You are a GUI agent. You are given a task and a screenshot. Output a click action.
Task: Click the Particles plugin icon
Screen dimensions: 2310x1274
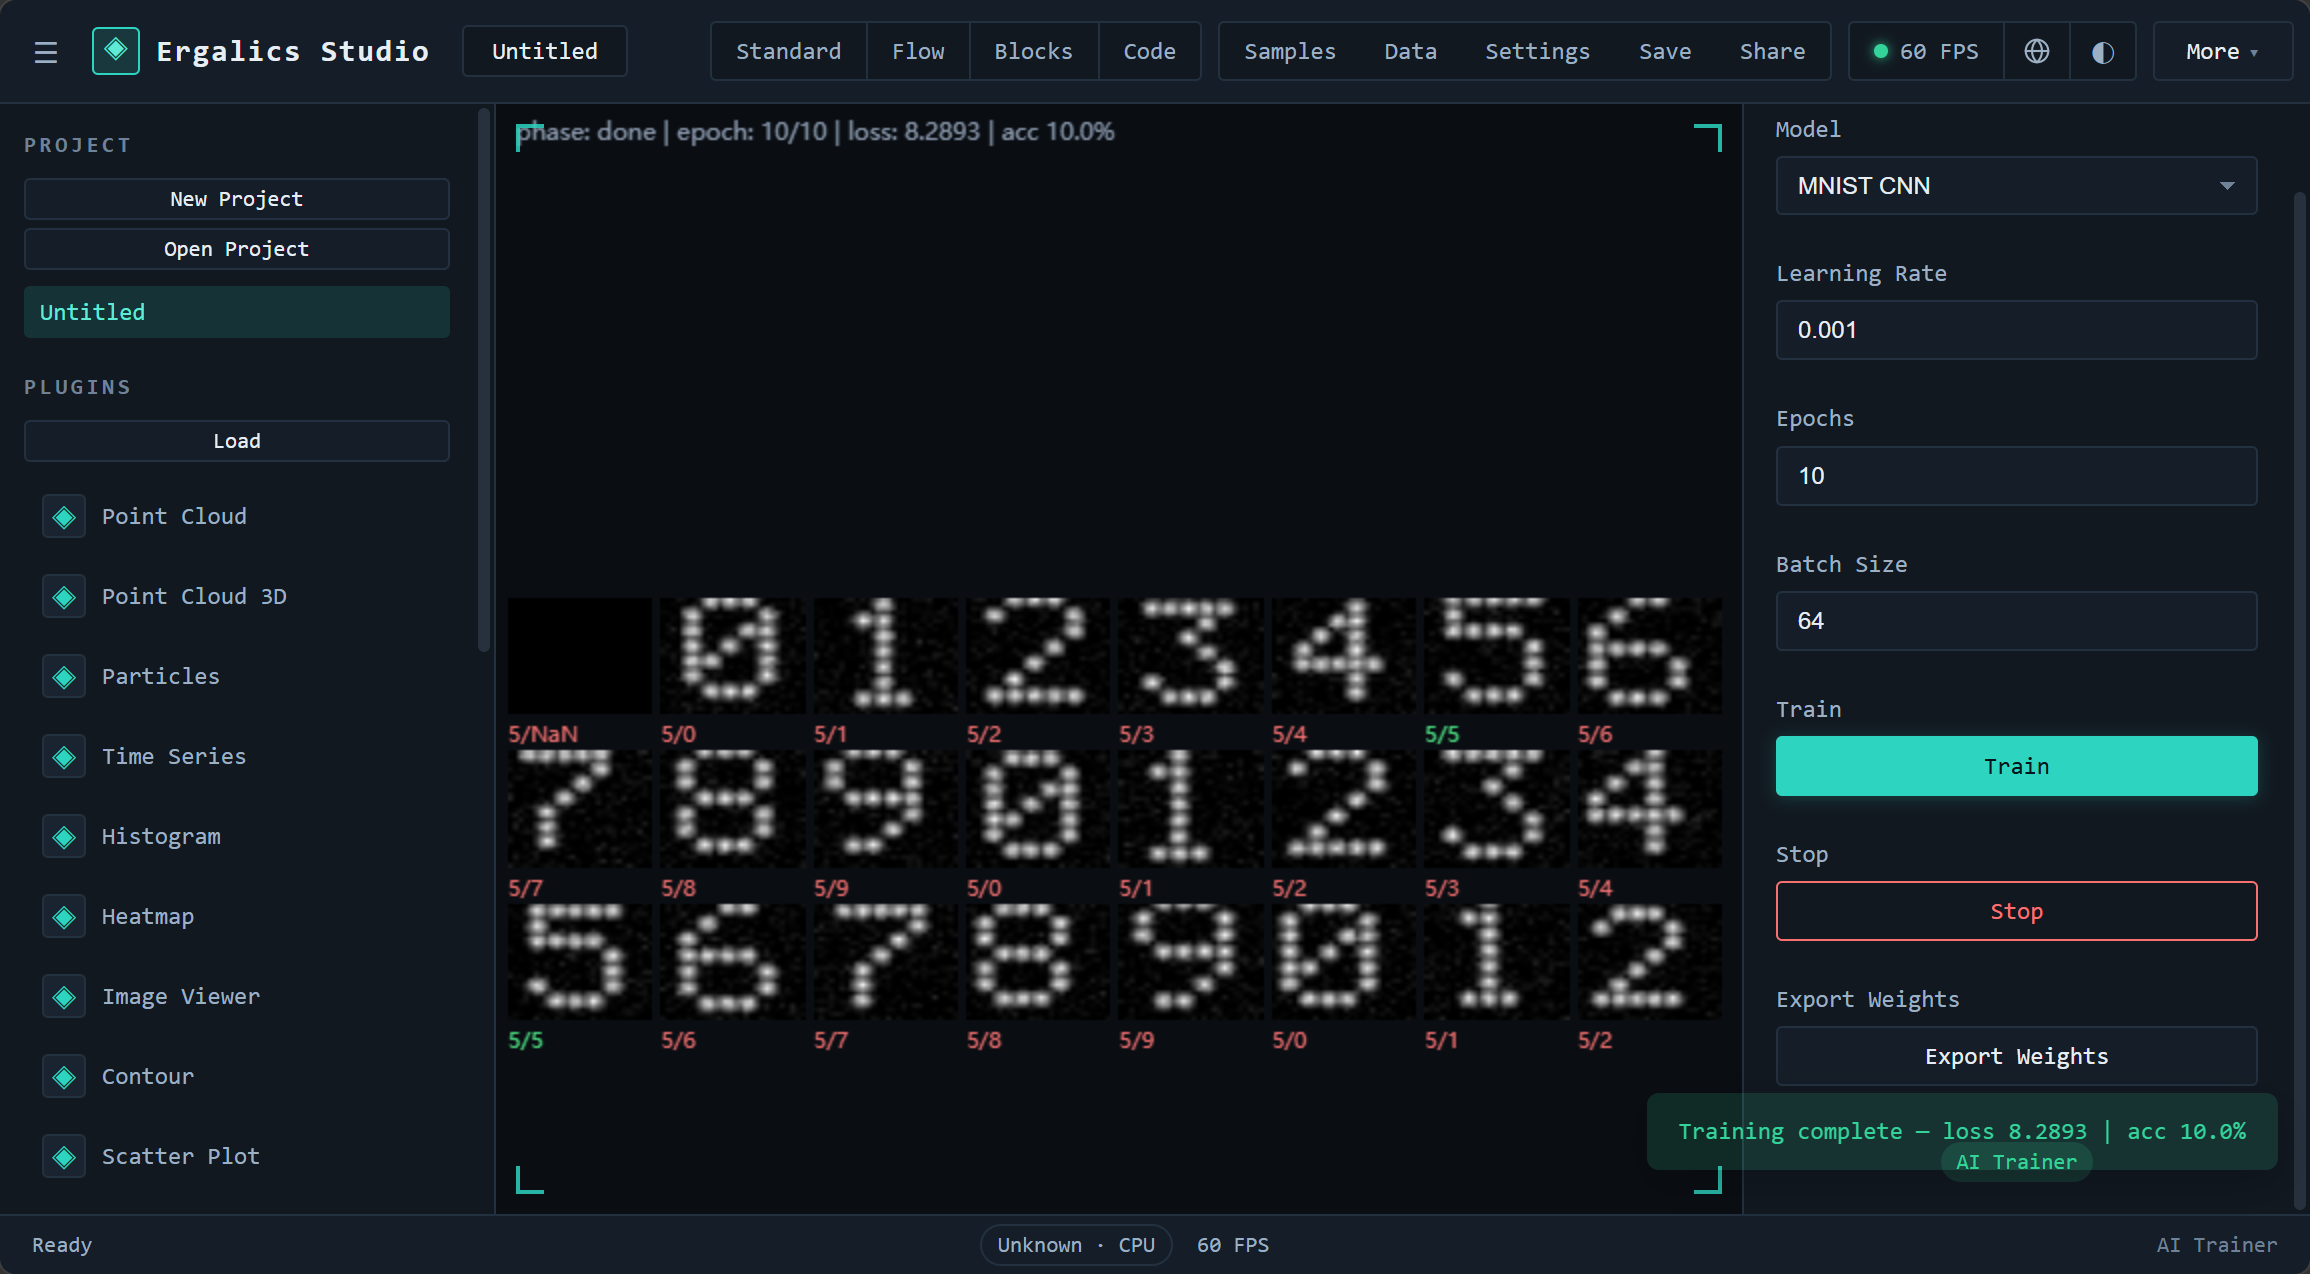[64, 677]
